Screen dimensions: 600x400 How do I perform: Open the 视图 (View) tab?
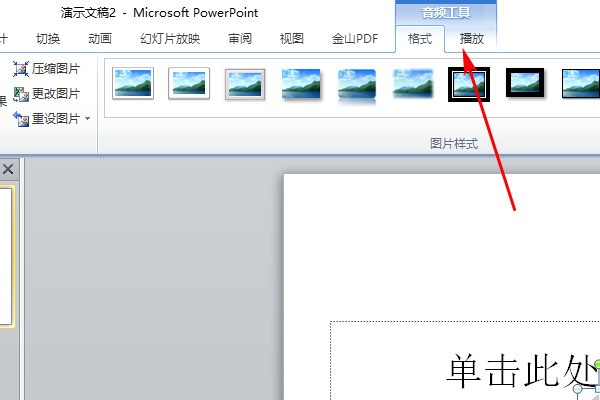[292, 39]
